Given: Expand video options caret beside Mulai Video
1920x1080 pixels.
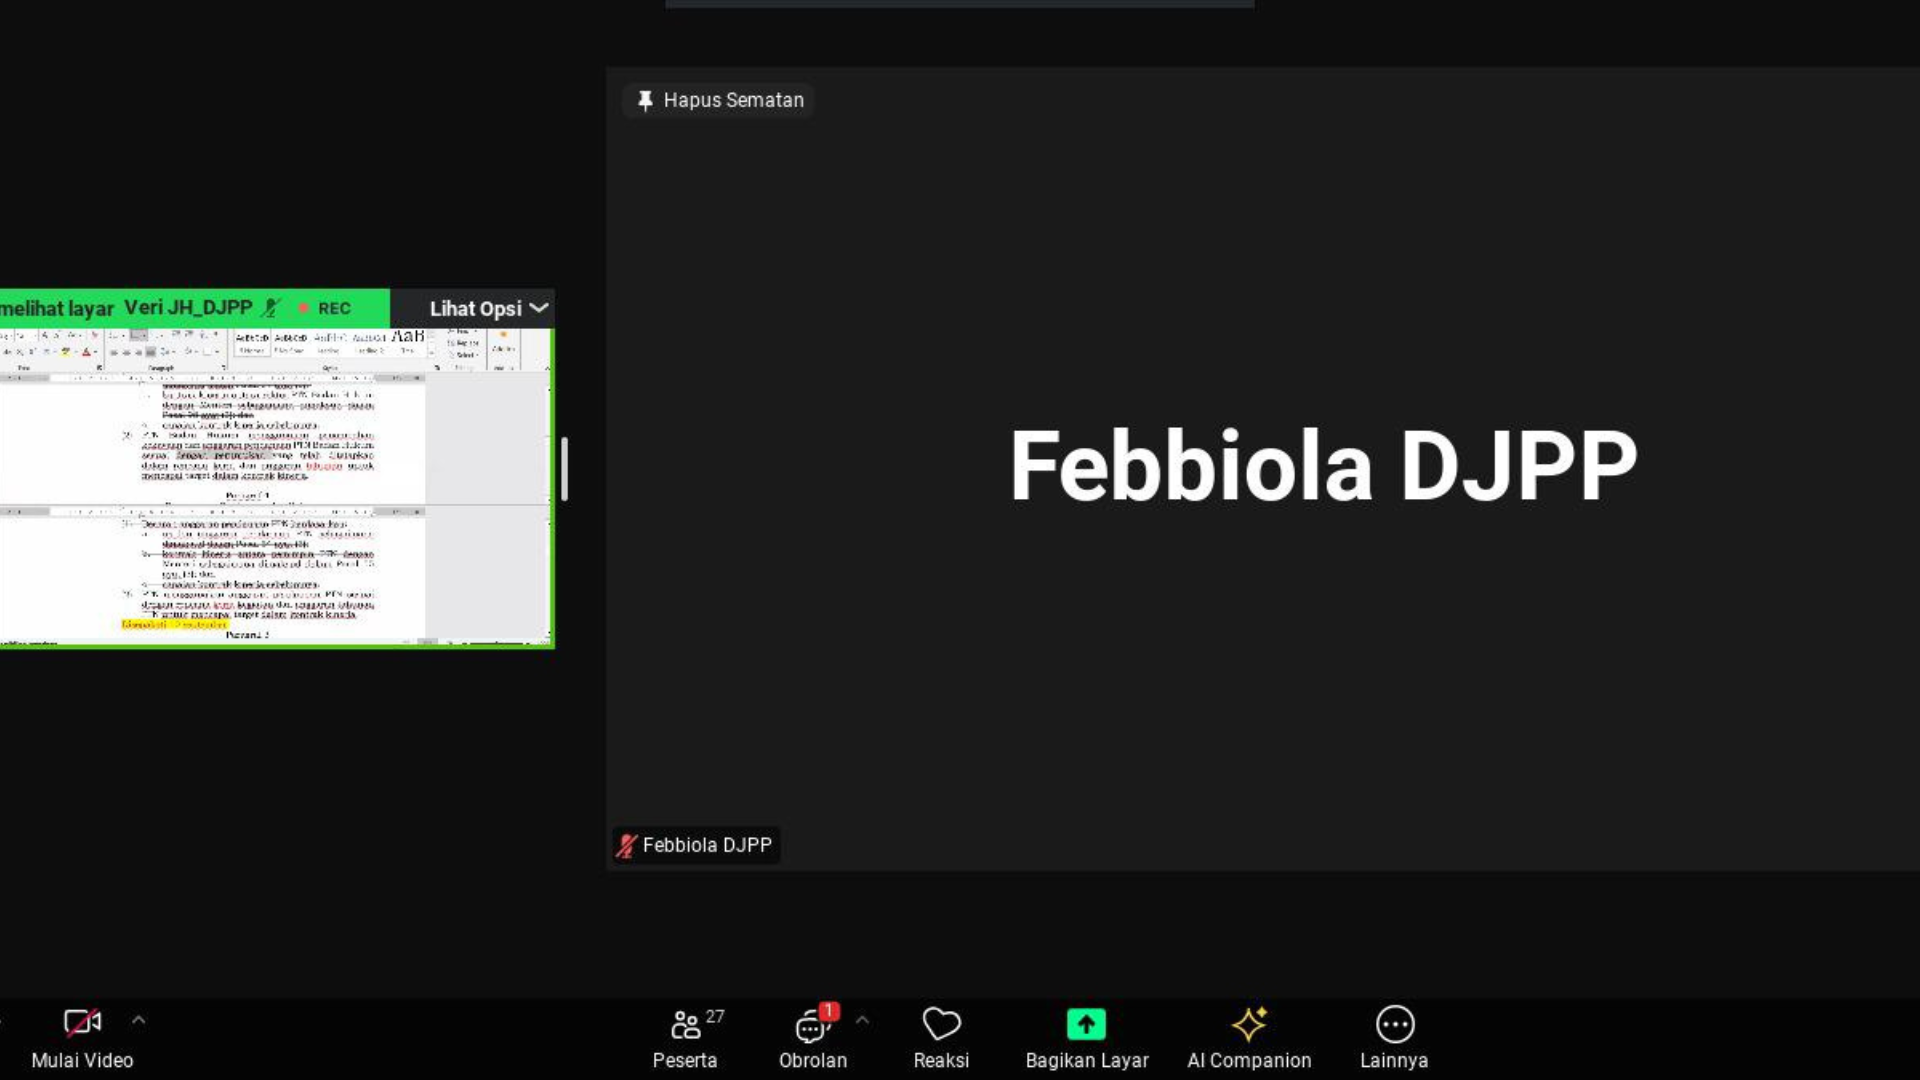Looking at the screenshot, I should pyautogui.click(x=139, y=1021).
